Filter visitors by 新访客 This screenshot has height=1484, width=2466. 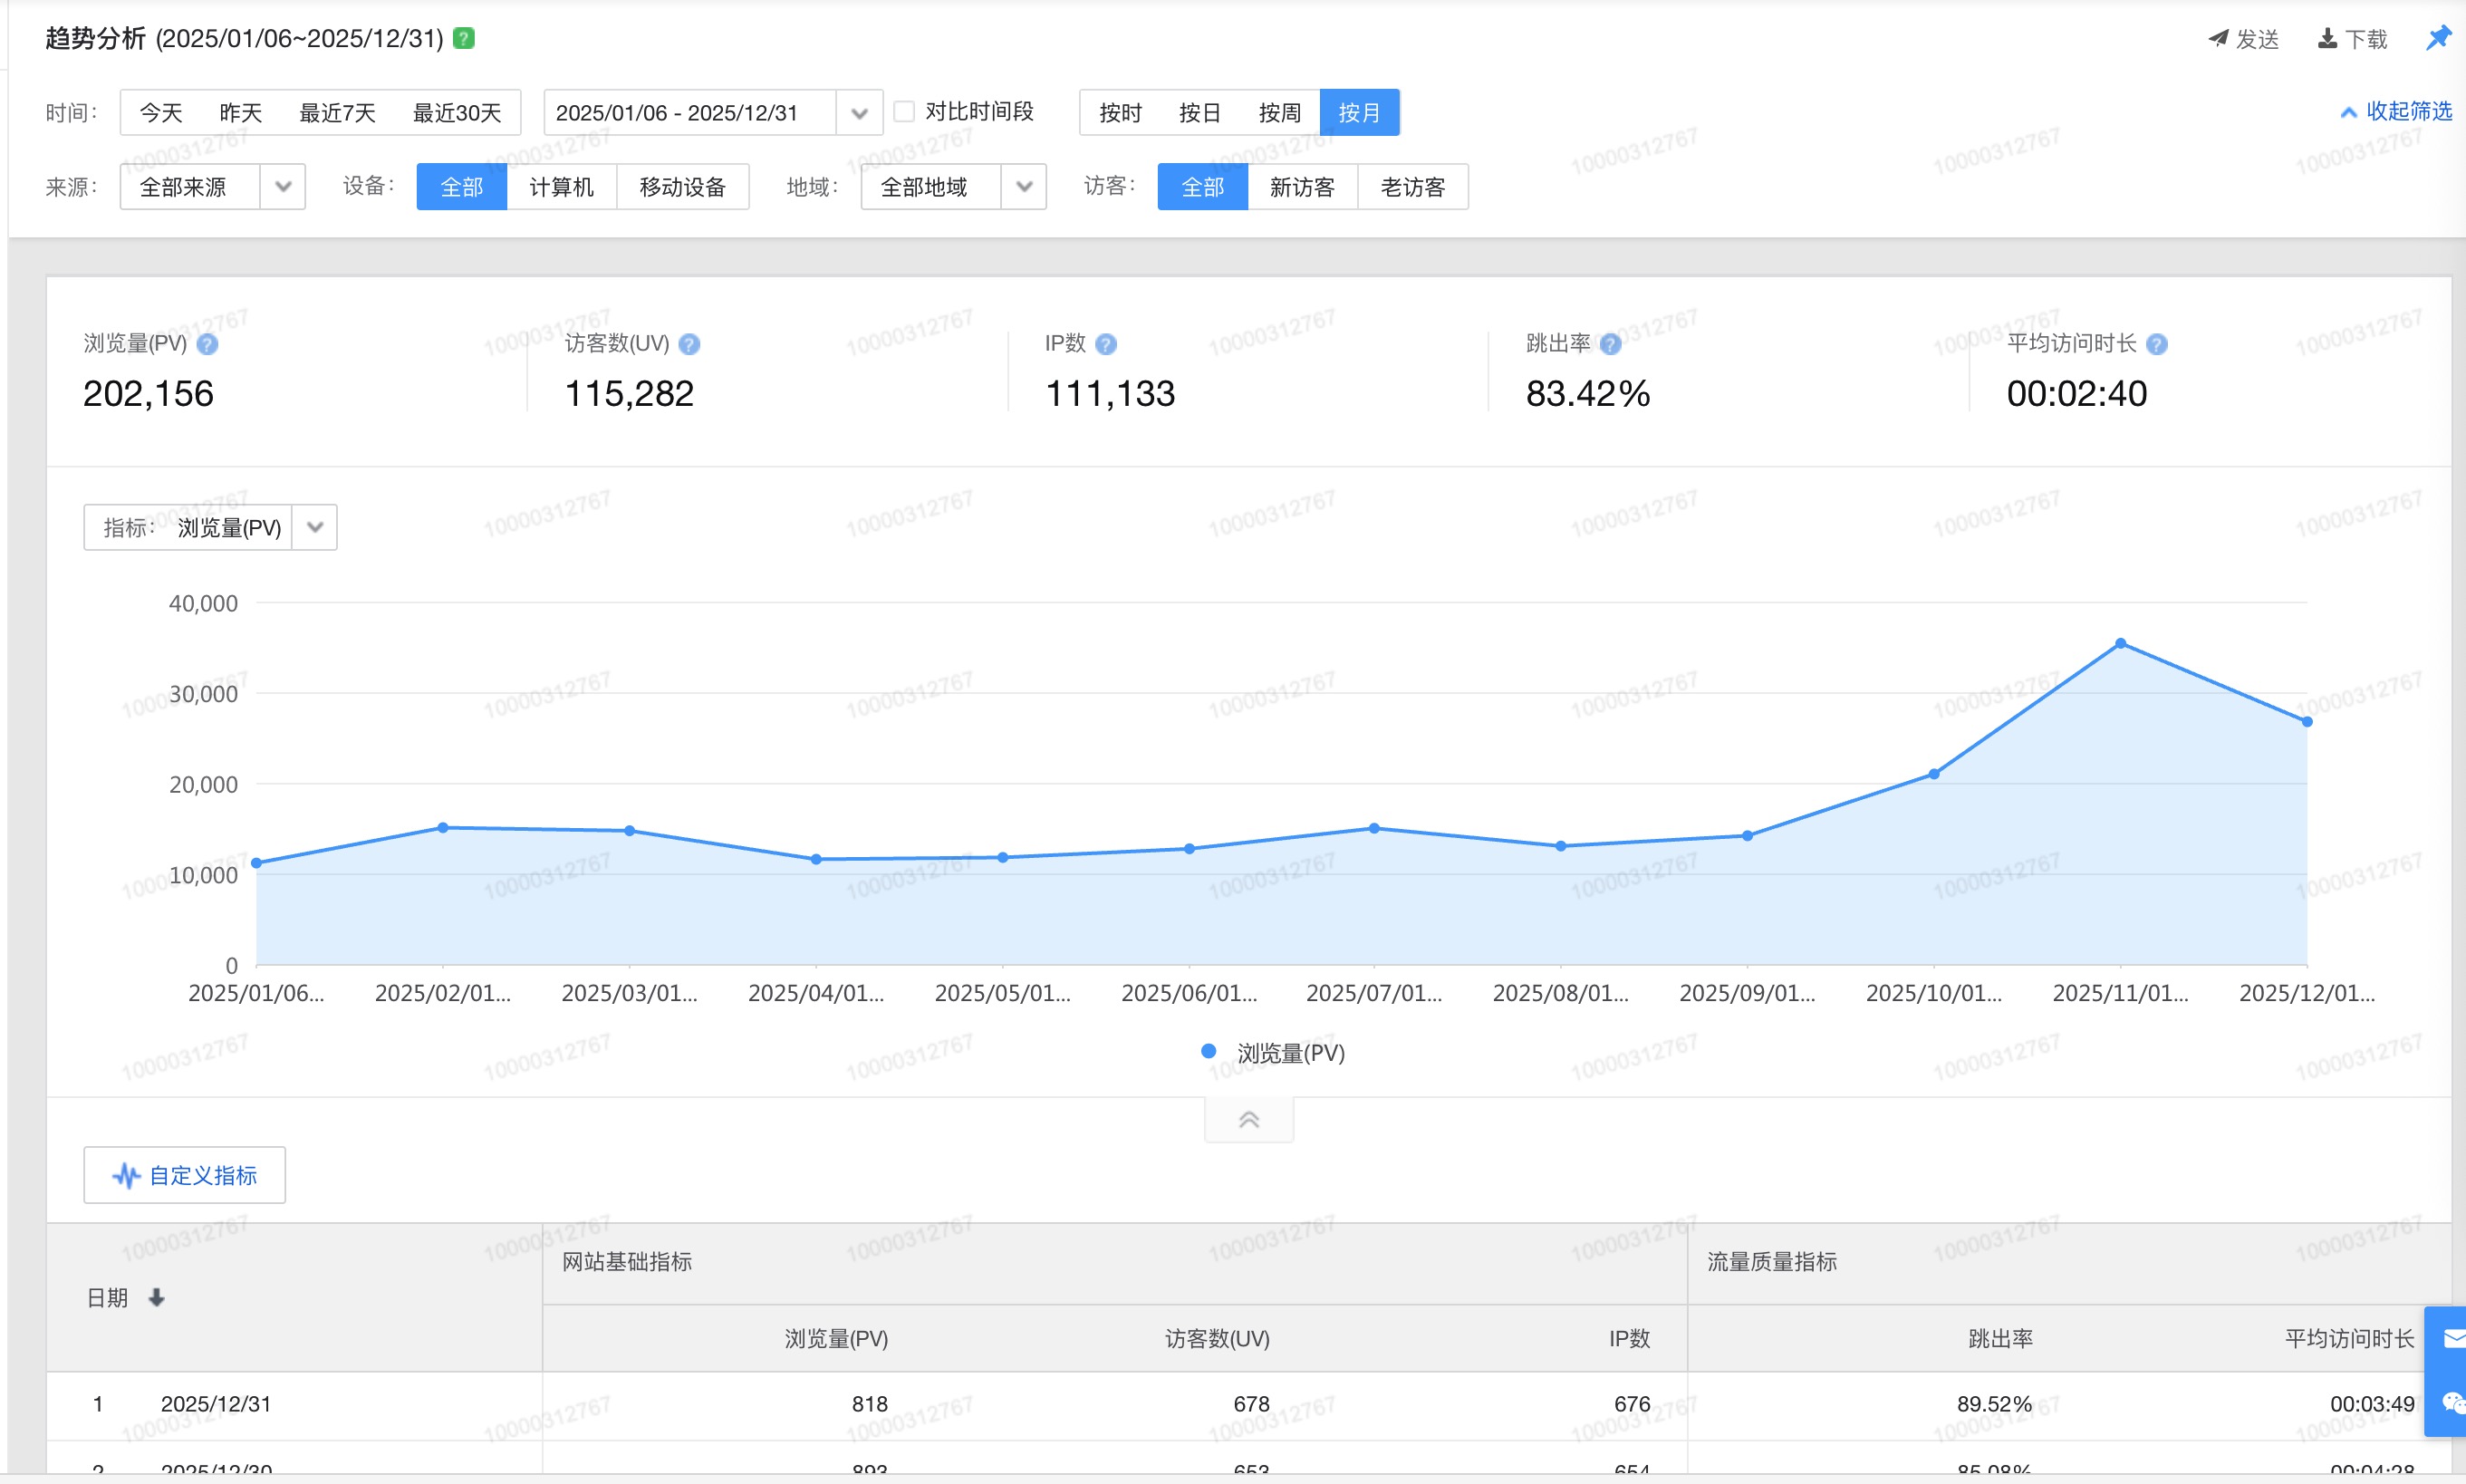click(x=1301, y=187)
